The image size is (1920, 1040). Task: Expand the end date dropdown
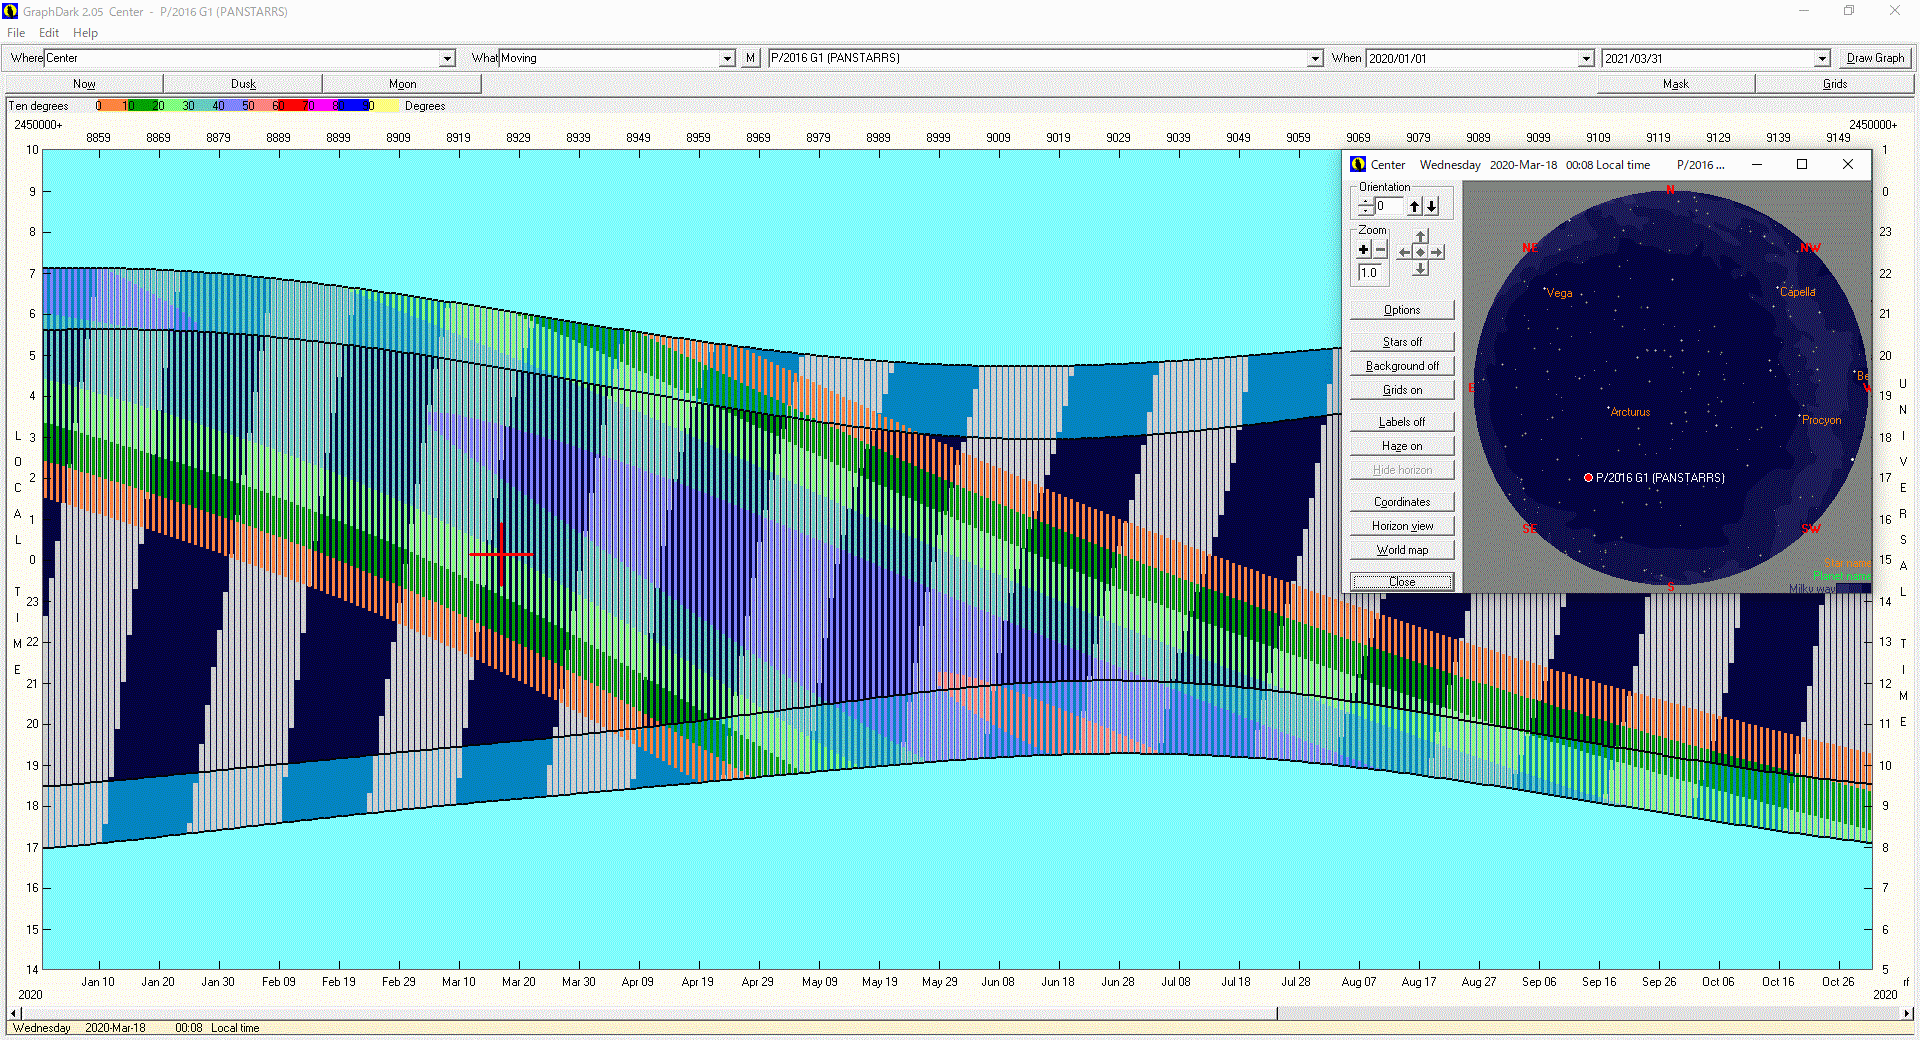(1822, 59)
